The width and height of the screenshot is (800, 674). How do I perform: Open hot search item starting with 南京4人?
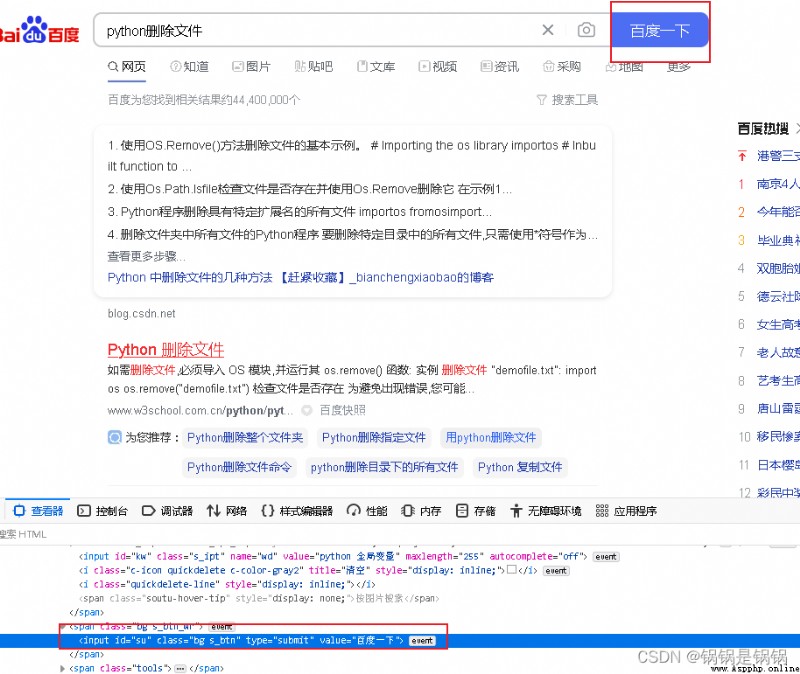click(x=779, y=184)
